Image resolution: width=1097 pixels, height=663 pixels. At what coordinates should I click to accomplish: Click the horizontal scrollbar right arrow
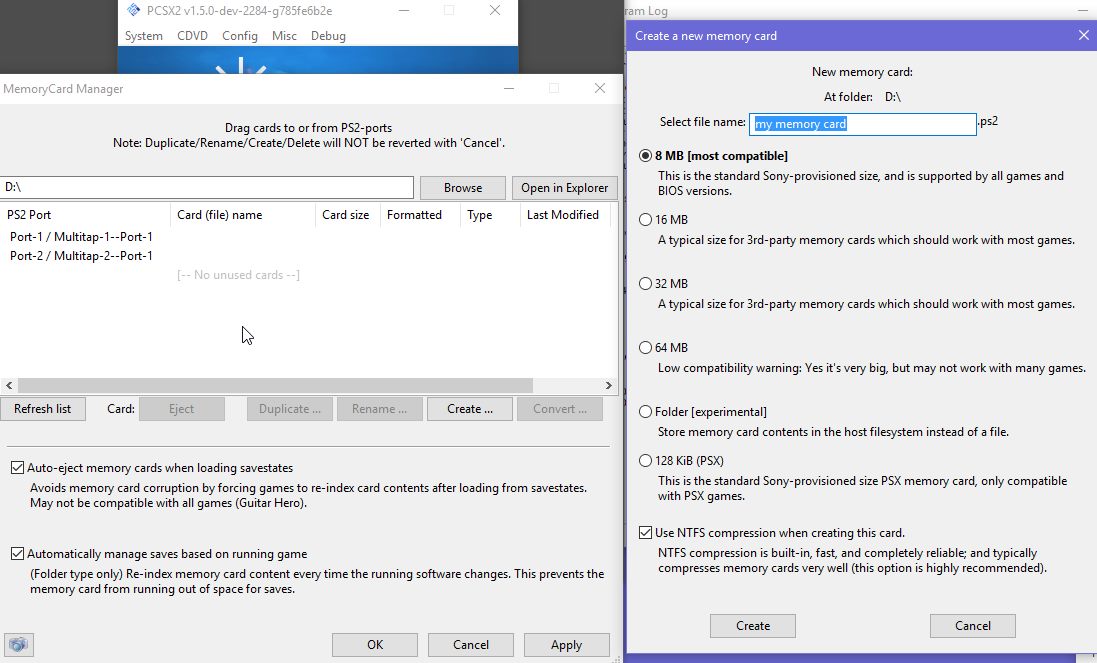(608, 385)
